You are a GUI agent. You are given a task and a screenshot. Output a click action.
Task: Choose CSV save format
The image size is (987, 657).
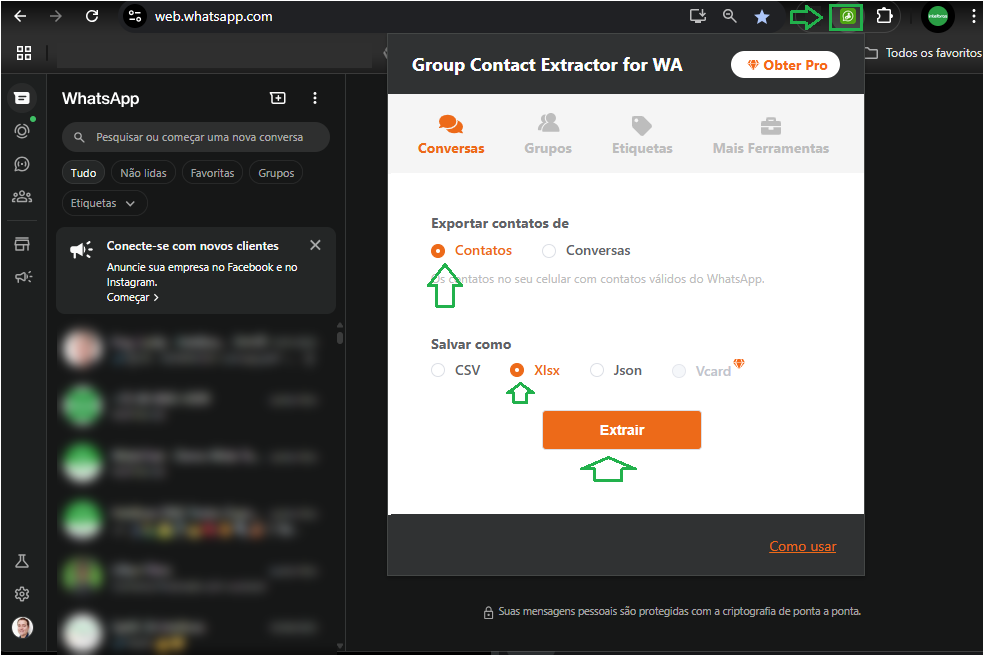438,371
